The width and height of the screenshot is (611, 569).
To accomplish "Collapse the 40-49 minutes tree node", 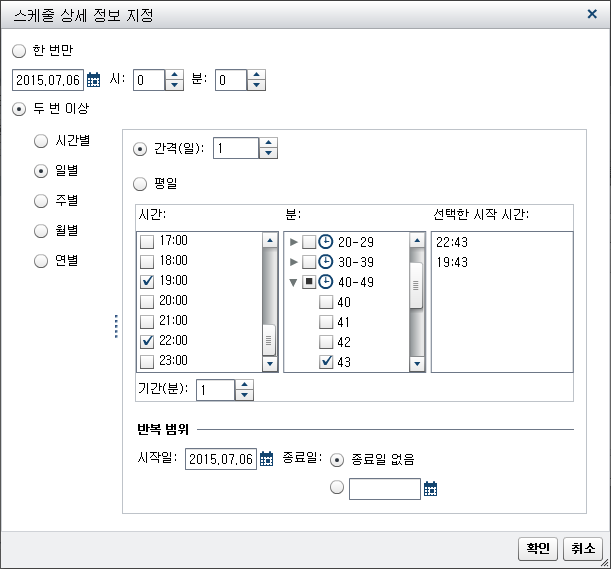I will (x=293, y=282).
